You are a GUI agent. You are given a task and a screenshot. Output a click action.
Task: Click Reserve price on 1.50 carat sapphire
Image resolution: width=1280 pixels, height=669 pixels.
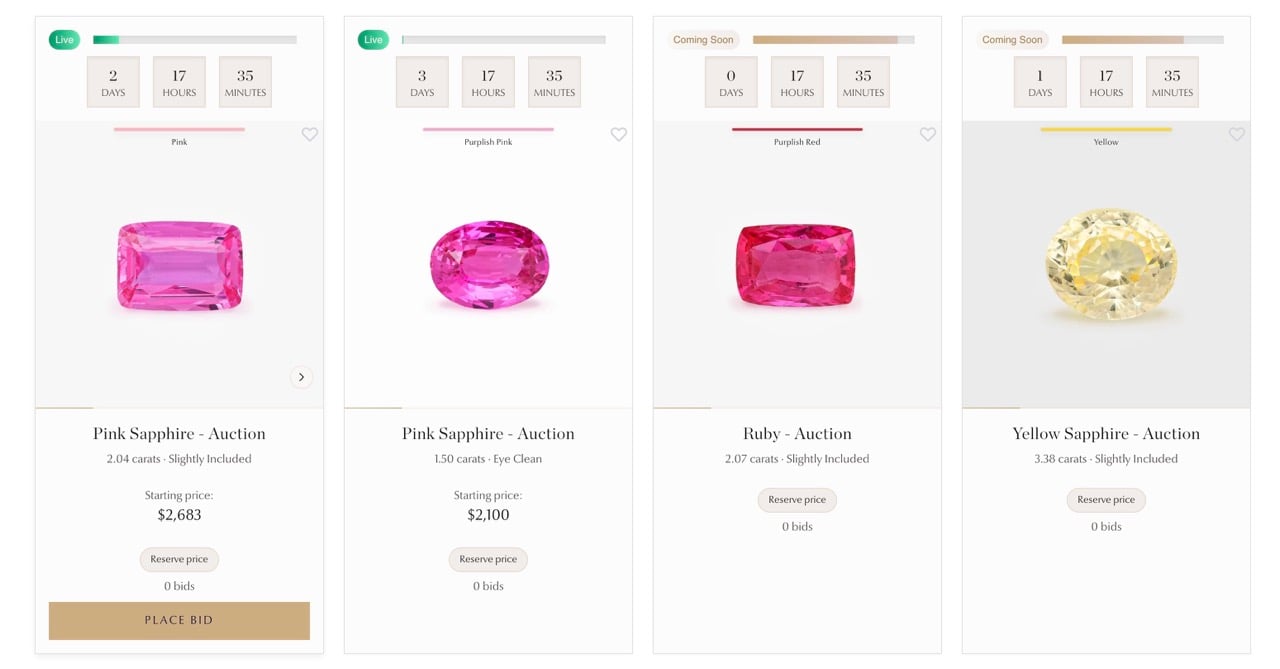tap(488, 559)
